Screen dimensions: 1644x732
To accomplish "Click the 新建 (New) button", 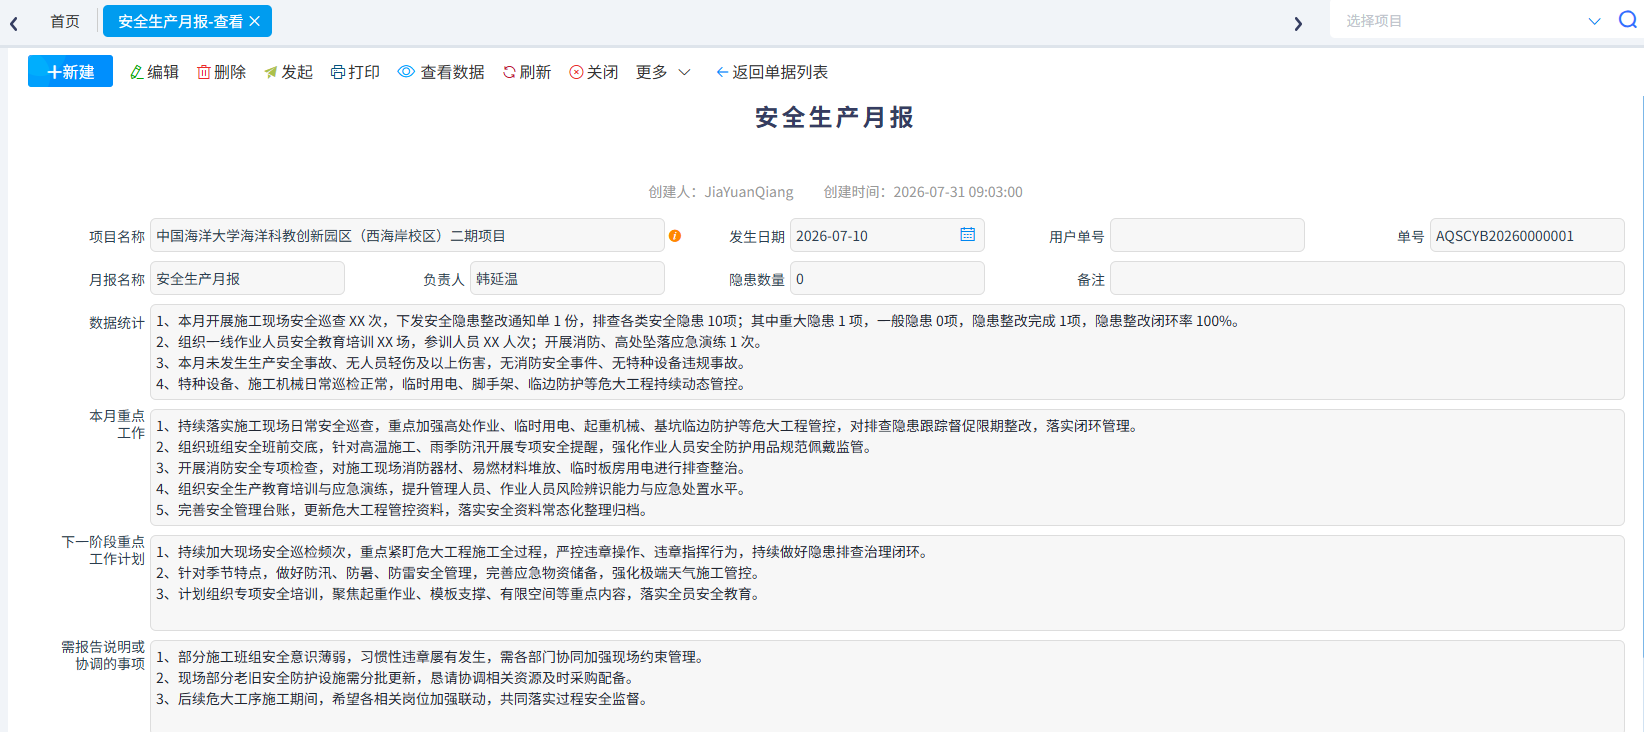I will [70, 72].
